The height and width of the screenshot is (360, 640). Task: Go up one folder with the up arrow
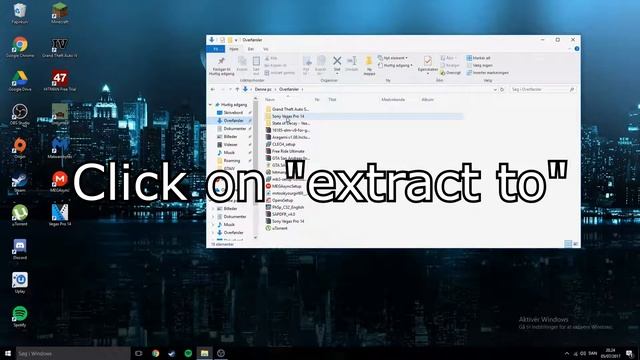(237, 89)
